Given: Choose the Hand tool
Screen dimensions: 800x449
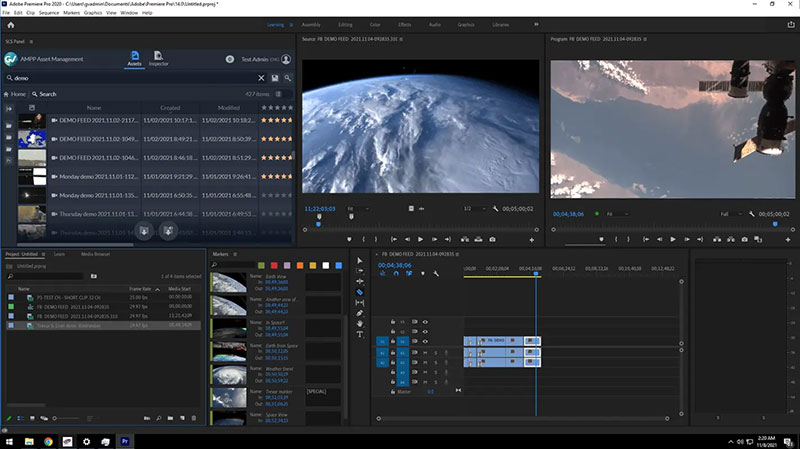Looking at the screenshot, I should tap(360, 323).
